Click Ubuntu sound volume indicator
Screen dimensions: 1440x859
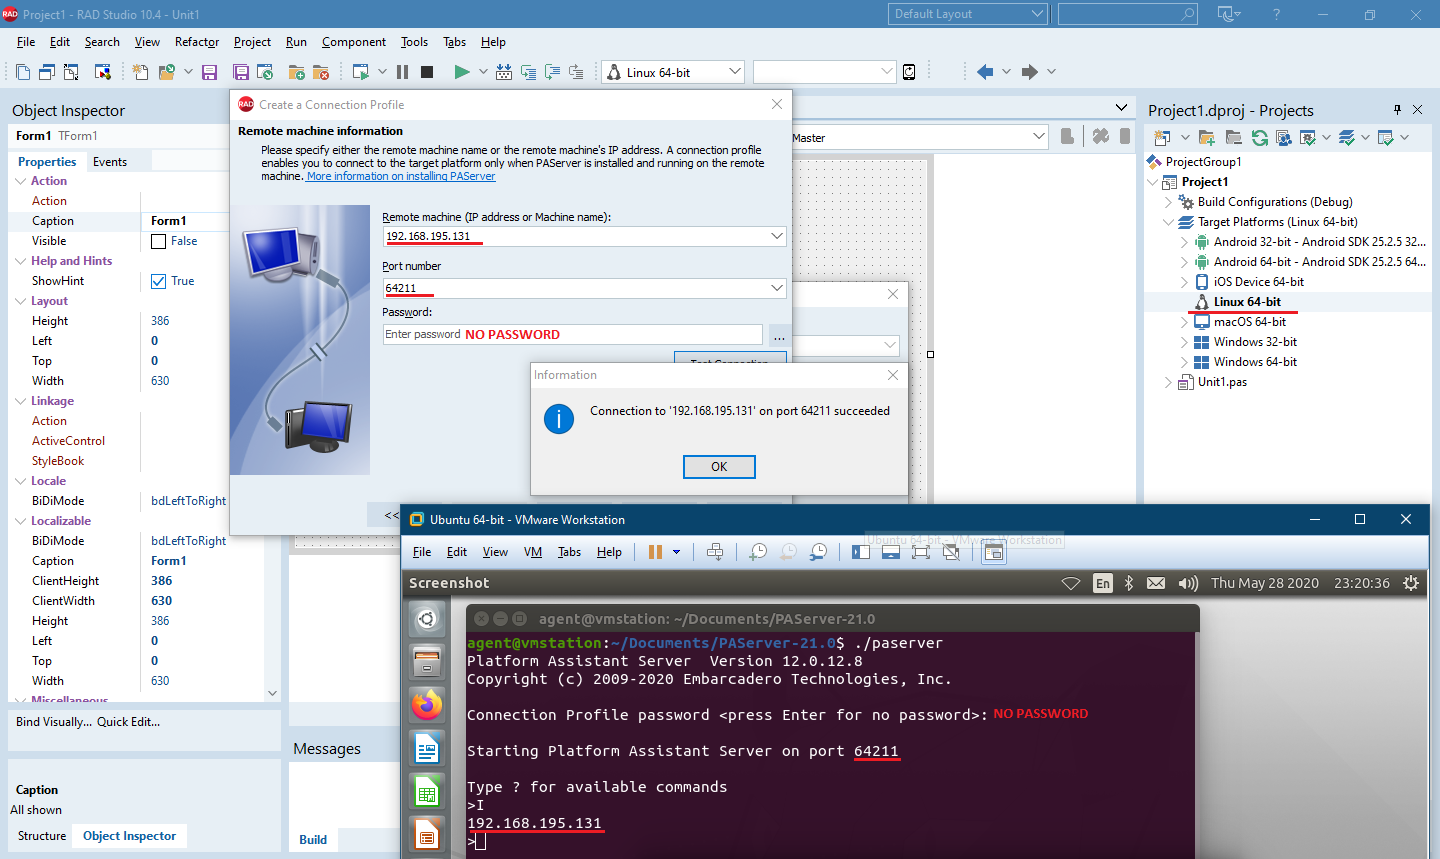[x=1188, y=583]
